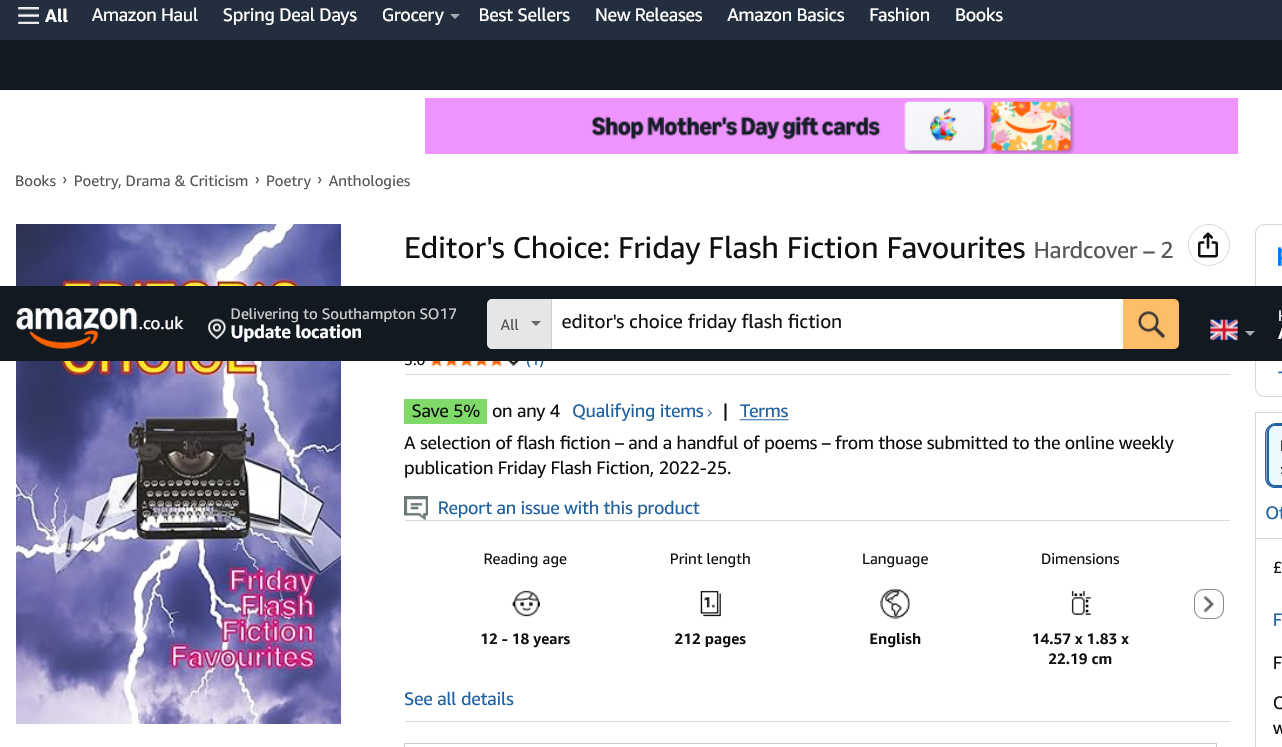Go to Amazon Basics nav item
Screen dimensions: 1282x747
pyautogui.click(x=785, y=15)
